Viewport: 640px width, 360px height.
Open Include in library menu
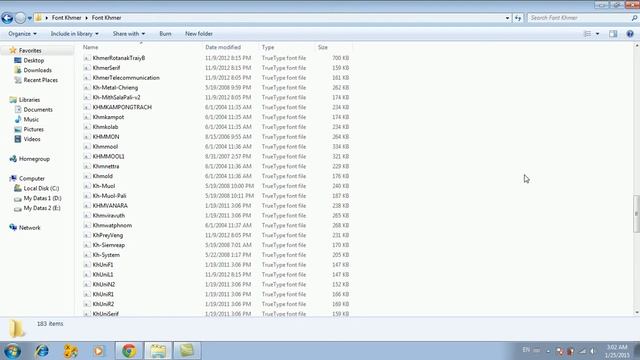(74, 34)
